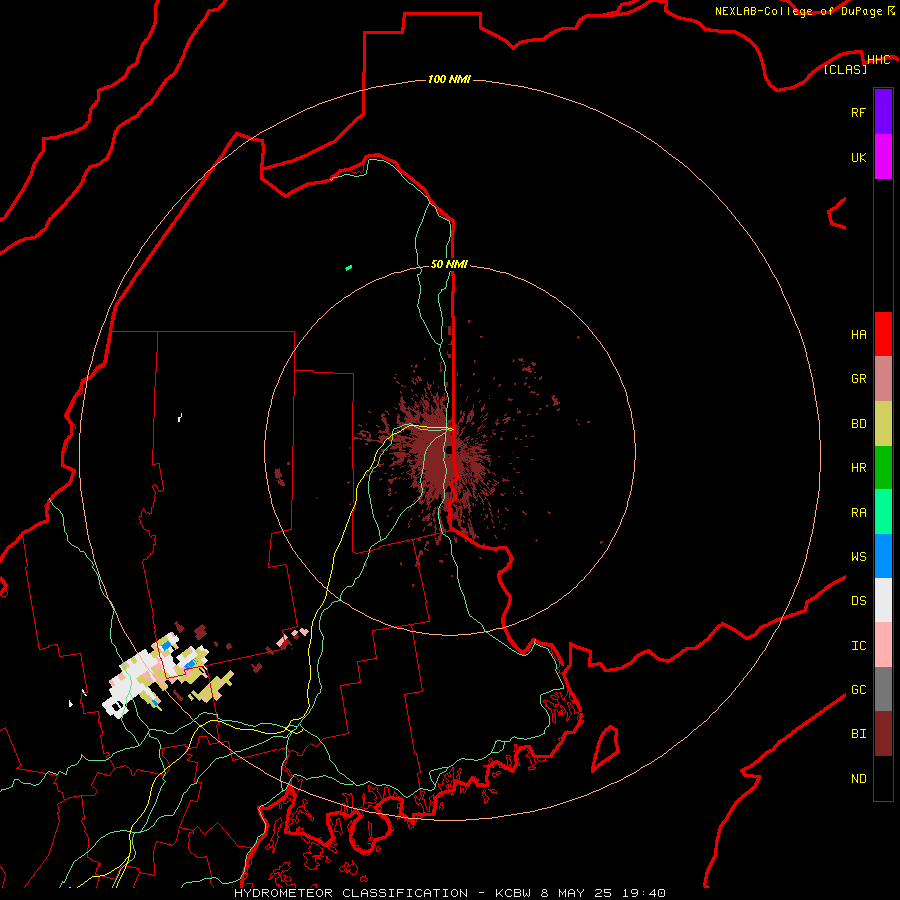This screenshot has height=900, width=900.
Task: Click the BI dark-red legend swatch
Action: point(883,734)
